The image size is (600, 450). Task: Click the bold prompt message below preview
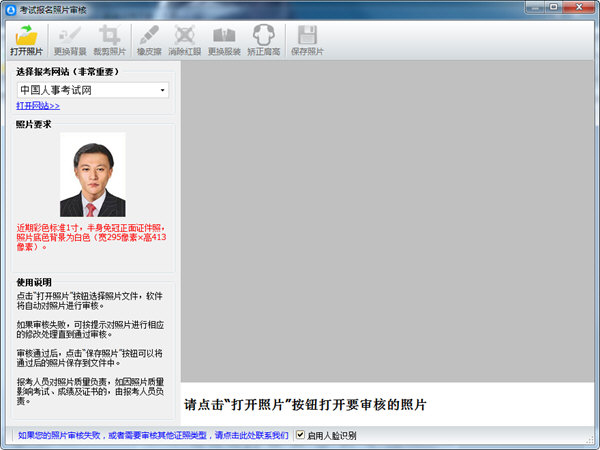tap(305, 405)
